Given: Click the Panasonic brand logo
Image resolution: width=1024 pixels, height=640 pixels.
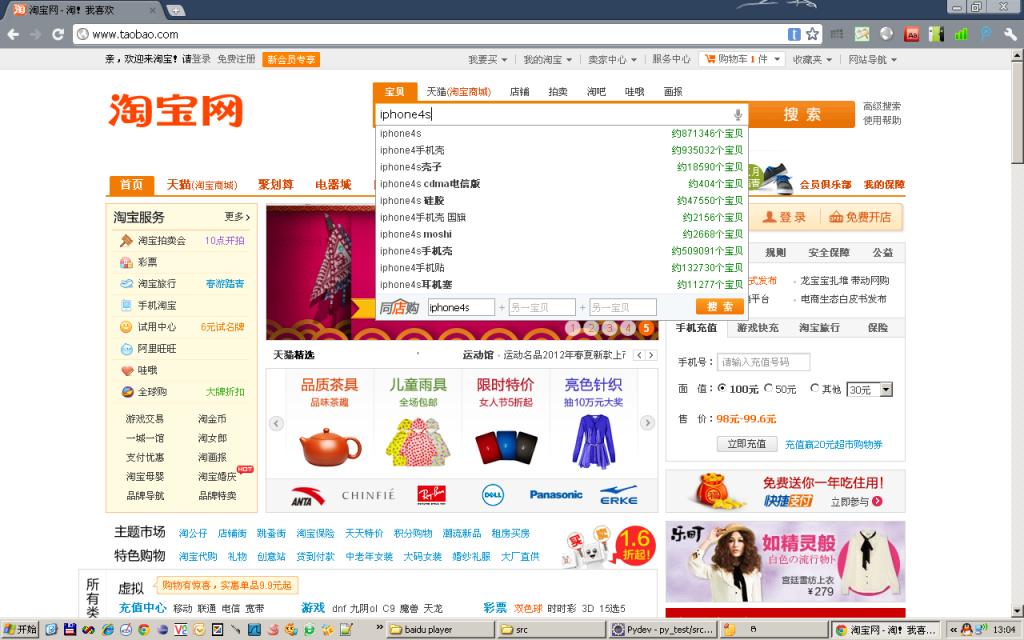Looking at the screenshot, I should 556,495.
